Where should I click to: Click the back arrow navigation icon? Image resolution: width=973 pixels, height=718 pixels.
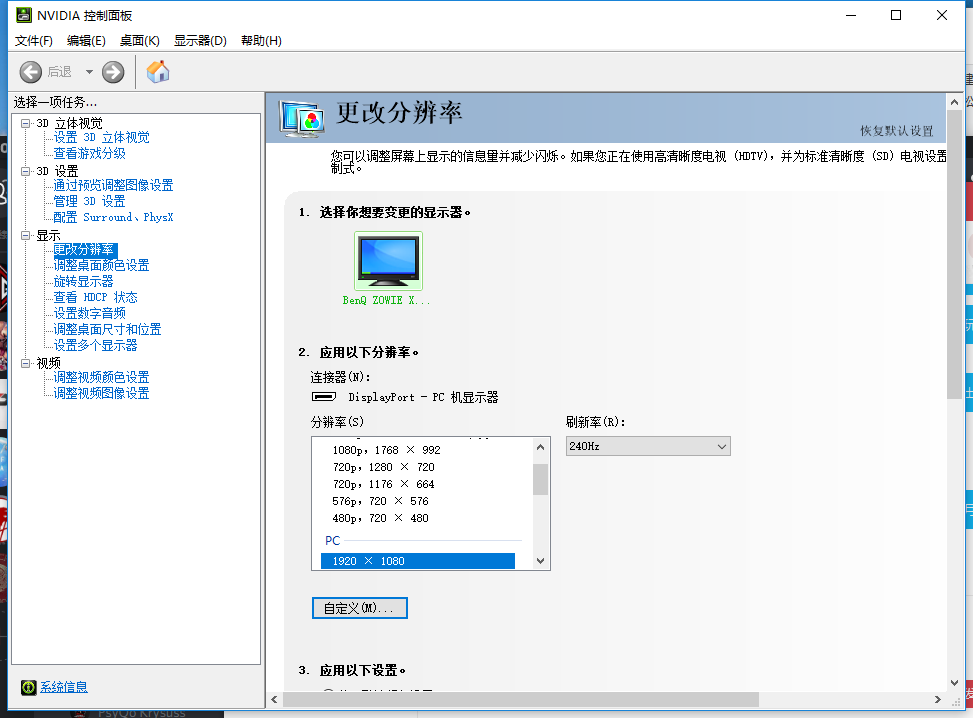pos(30,72)
